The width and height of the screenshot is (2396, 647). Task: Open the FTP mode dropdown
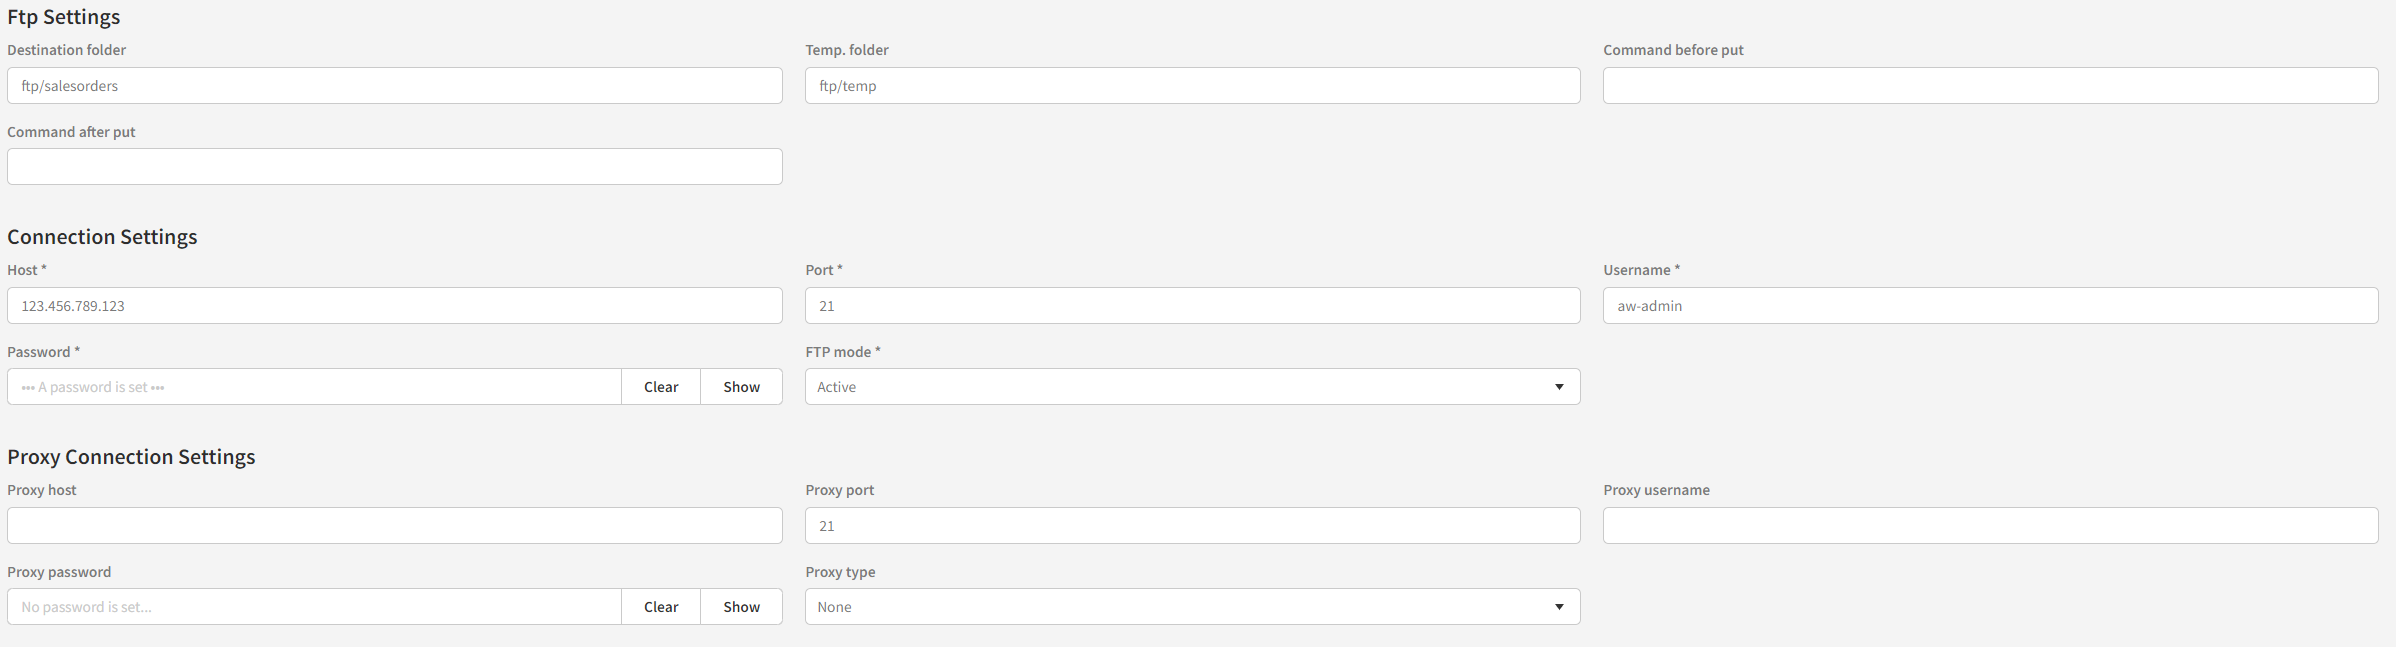1180,387
